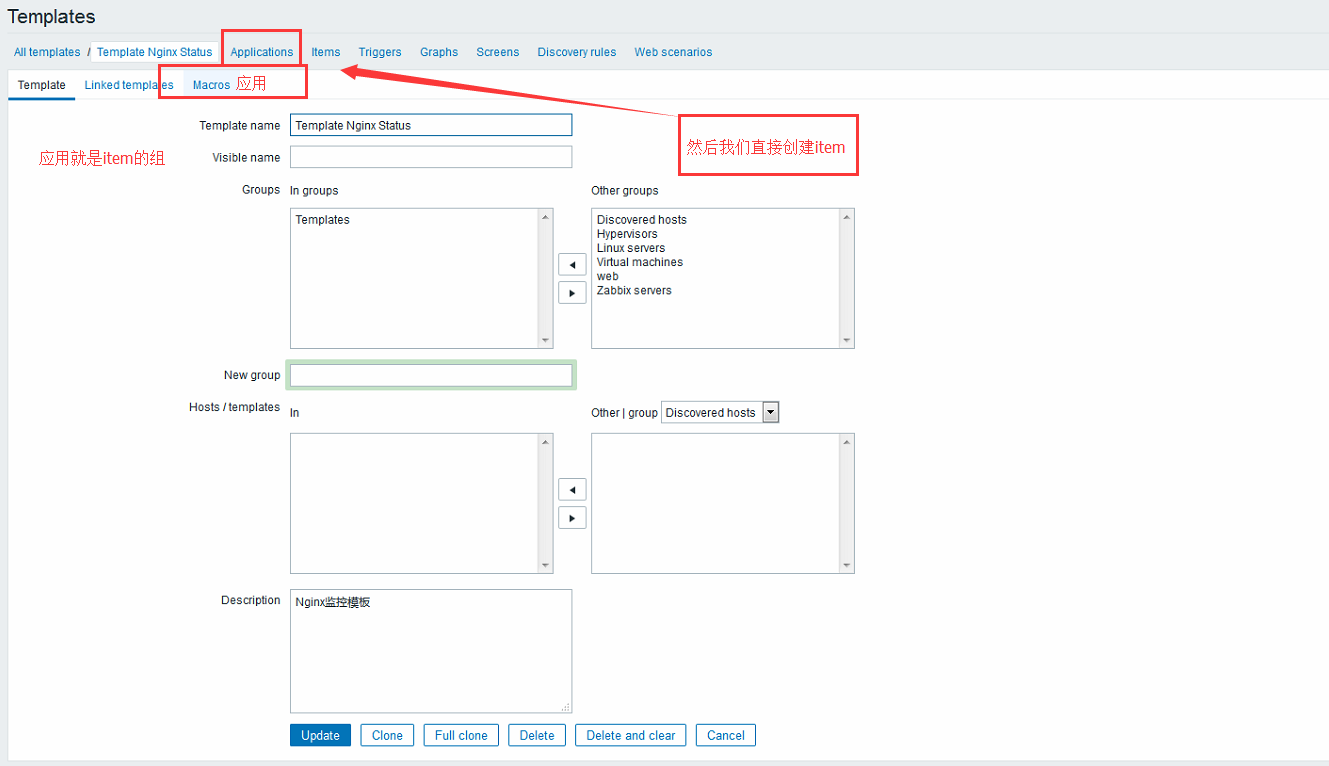Image resolution: width=1329 pixels, height=766 pixels.
Task: Click scroll-down arrow of Hosts In list
Action: [x=545, y=566]
